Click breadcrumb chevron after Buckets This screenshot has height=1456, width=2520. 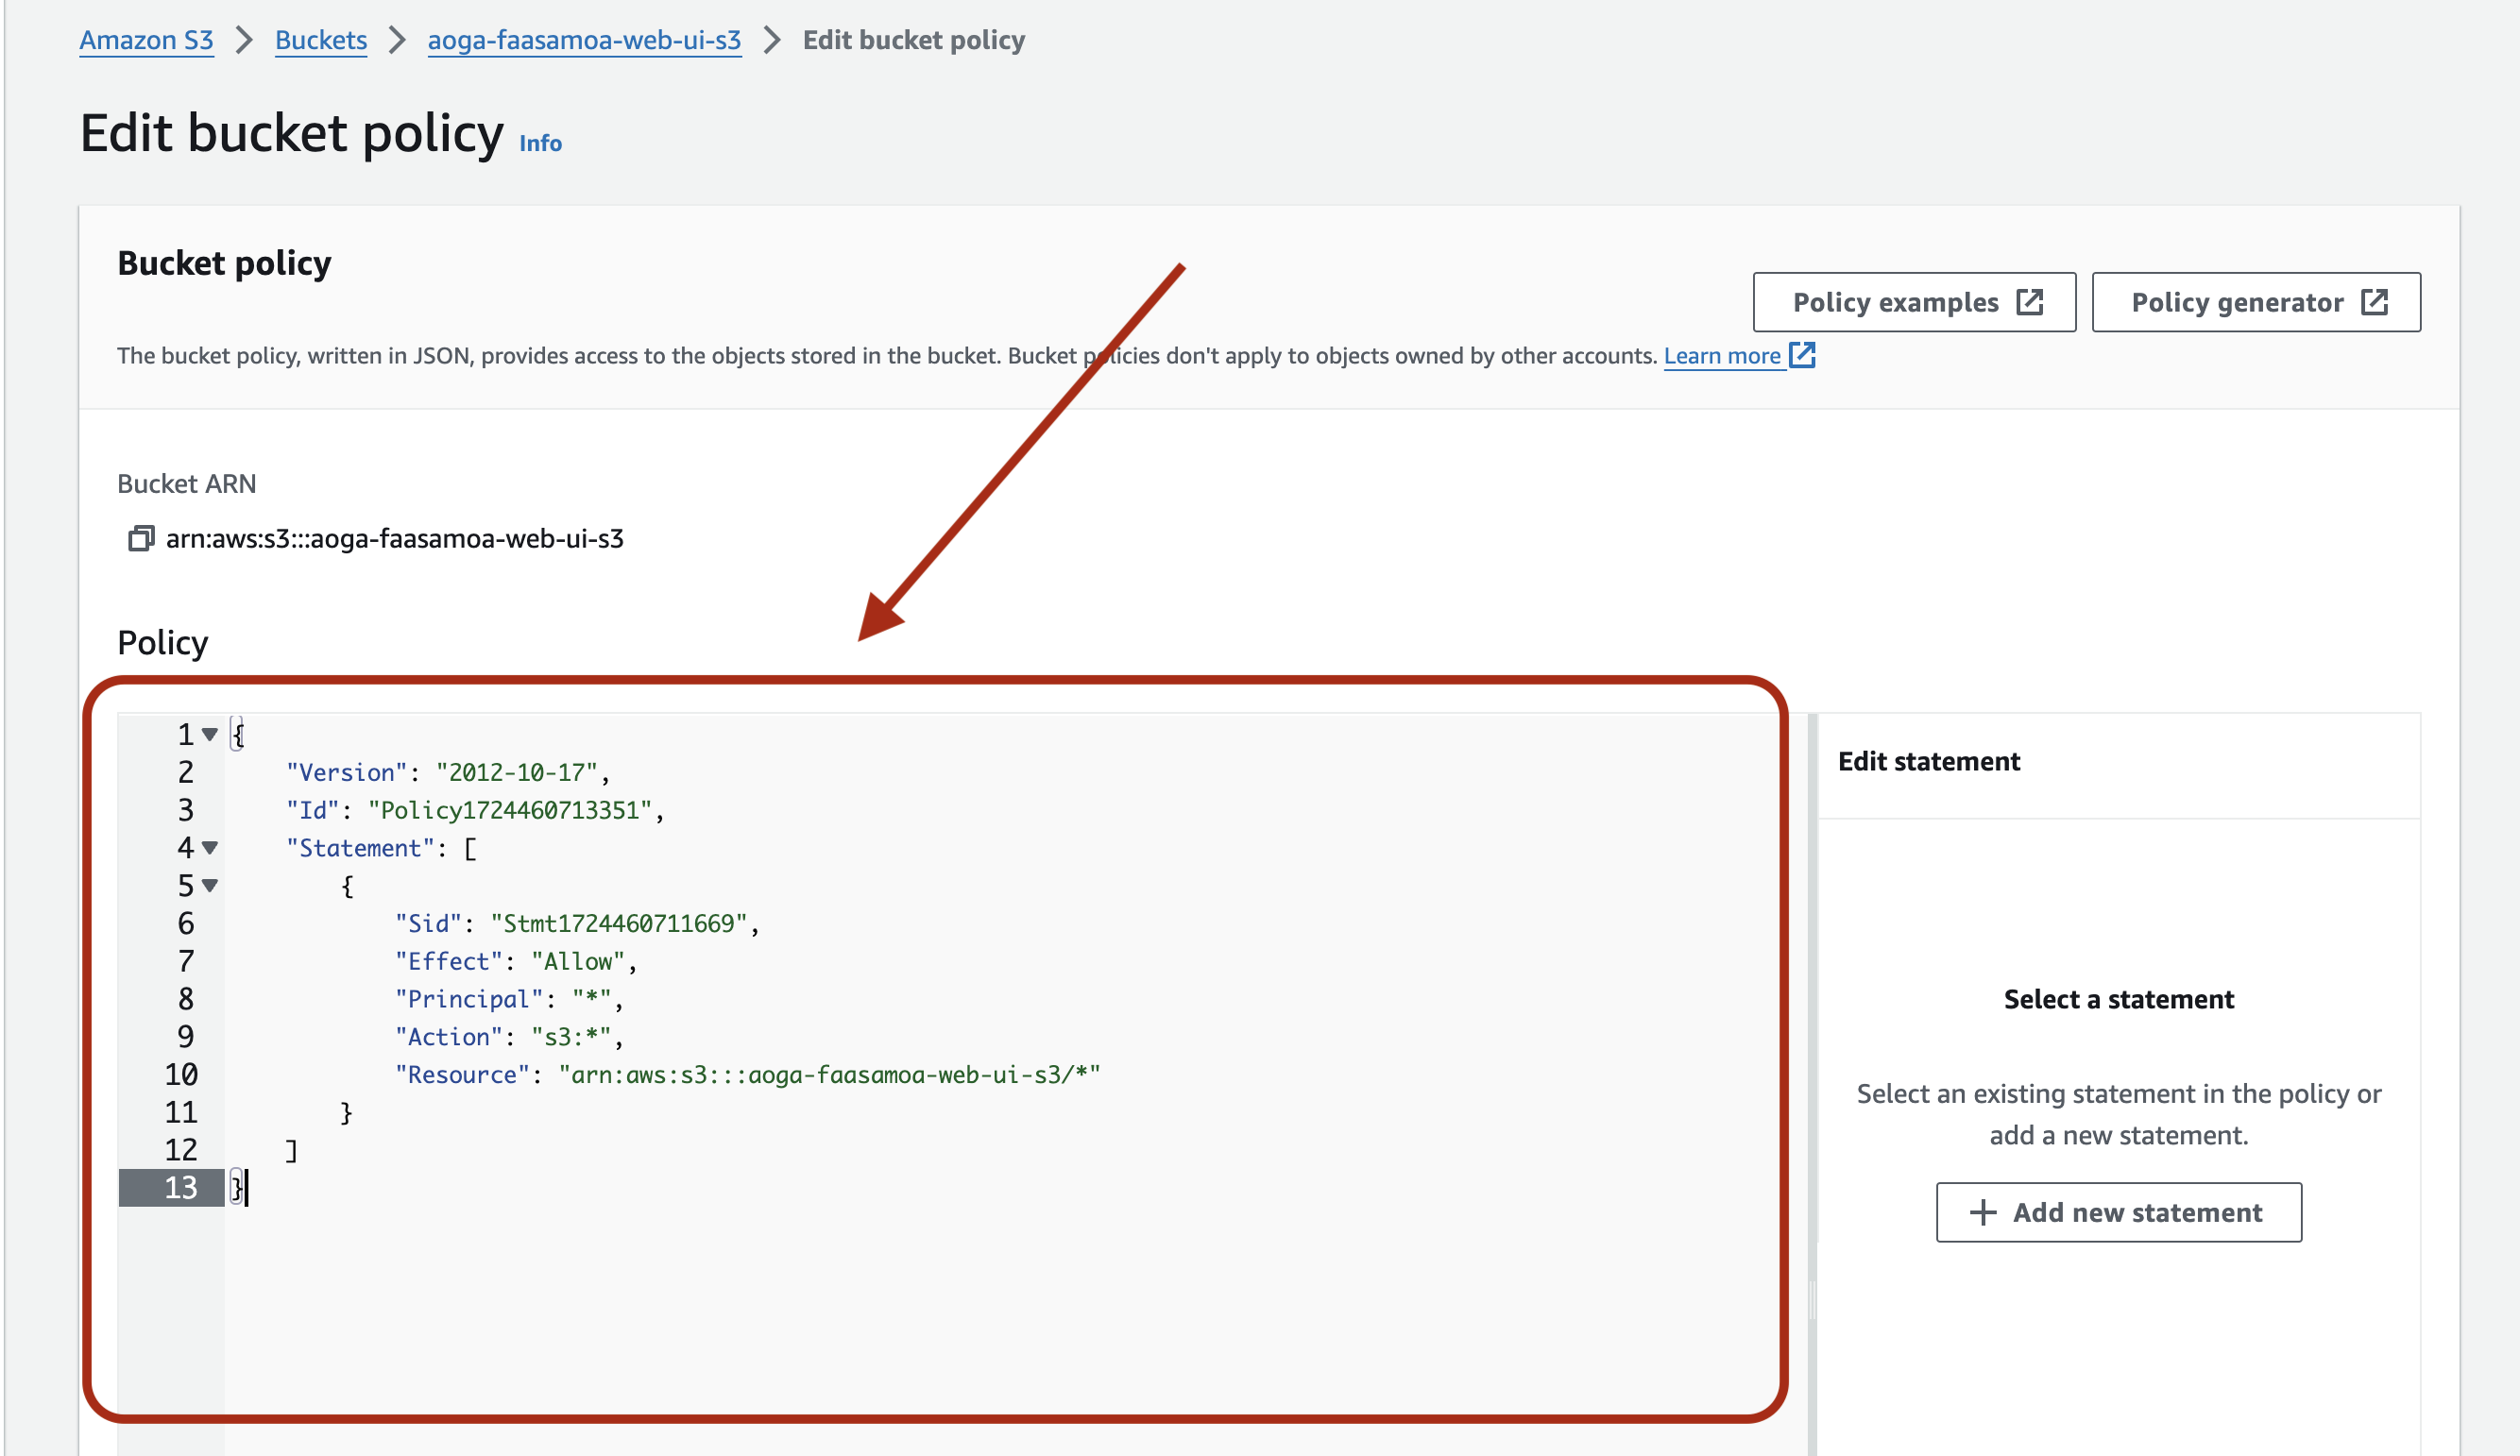click(x=397, y=40)
